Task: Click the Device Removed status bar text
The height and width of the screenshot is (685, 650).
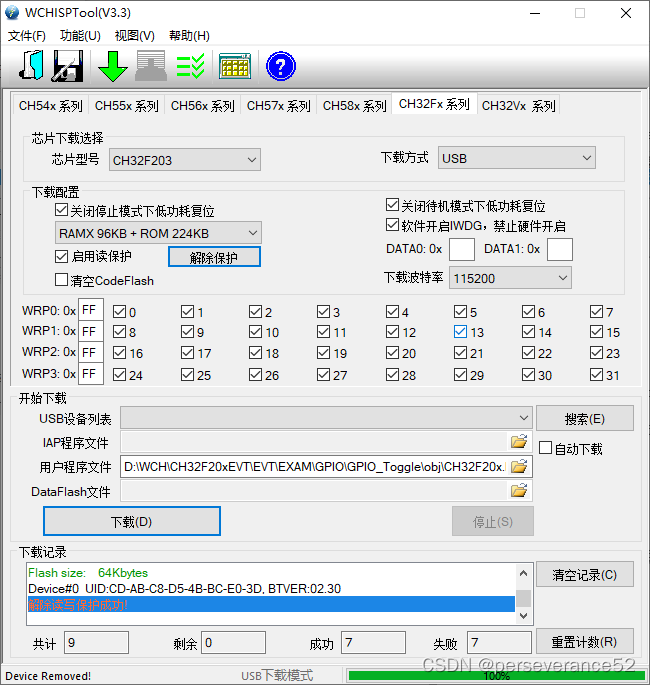Action: [x=48, y=676]
